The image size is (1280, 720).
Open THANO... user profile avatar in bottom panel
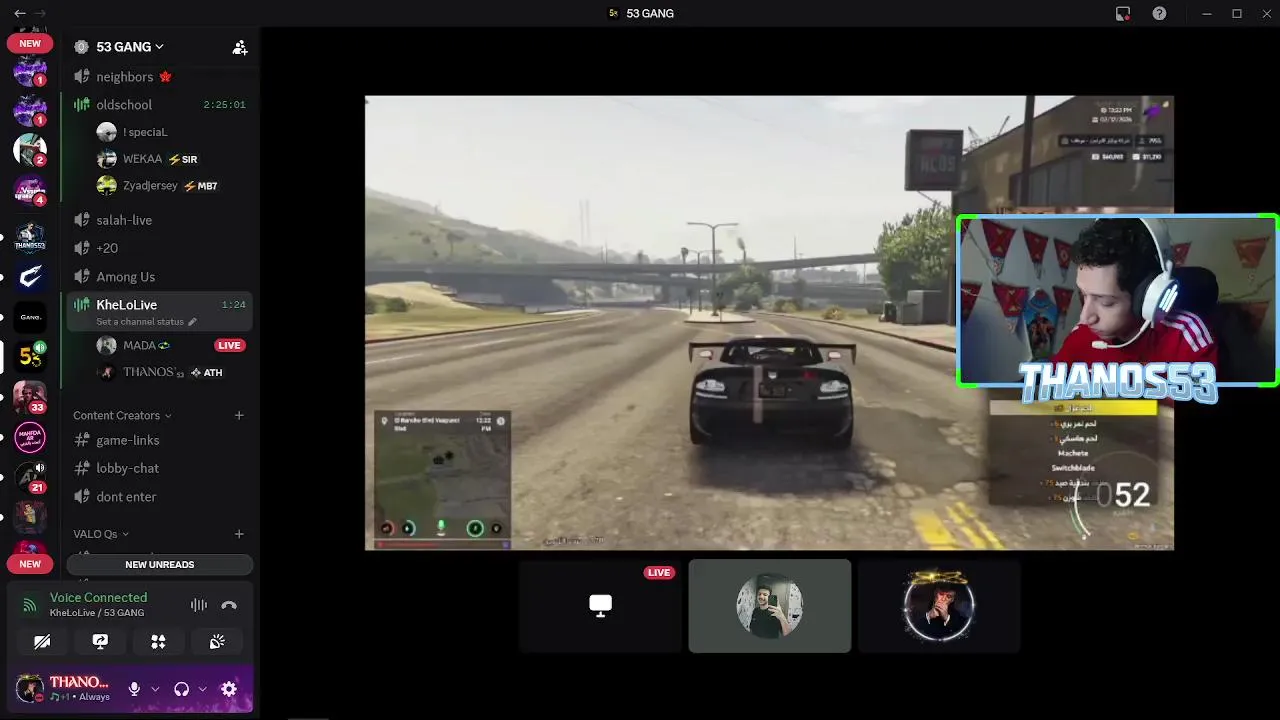pos(30,689)
